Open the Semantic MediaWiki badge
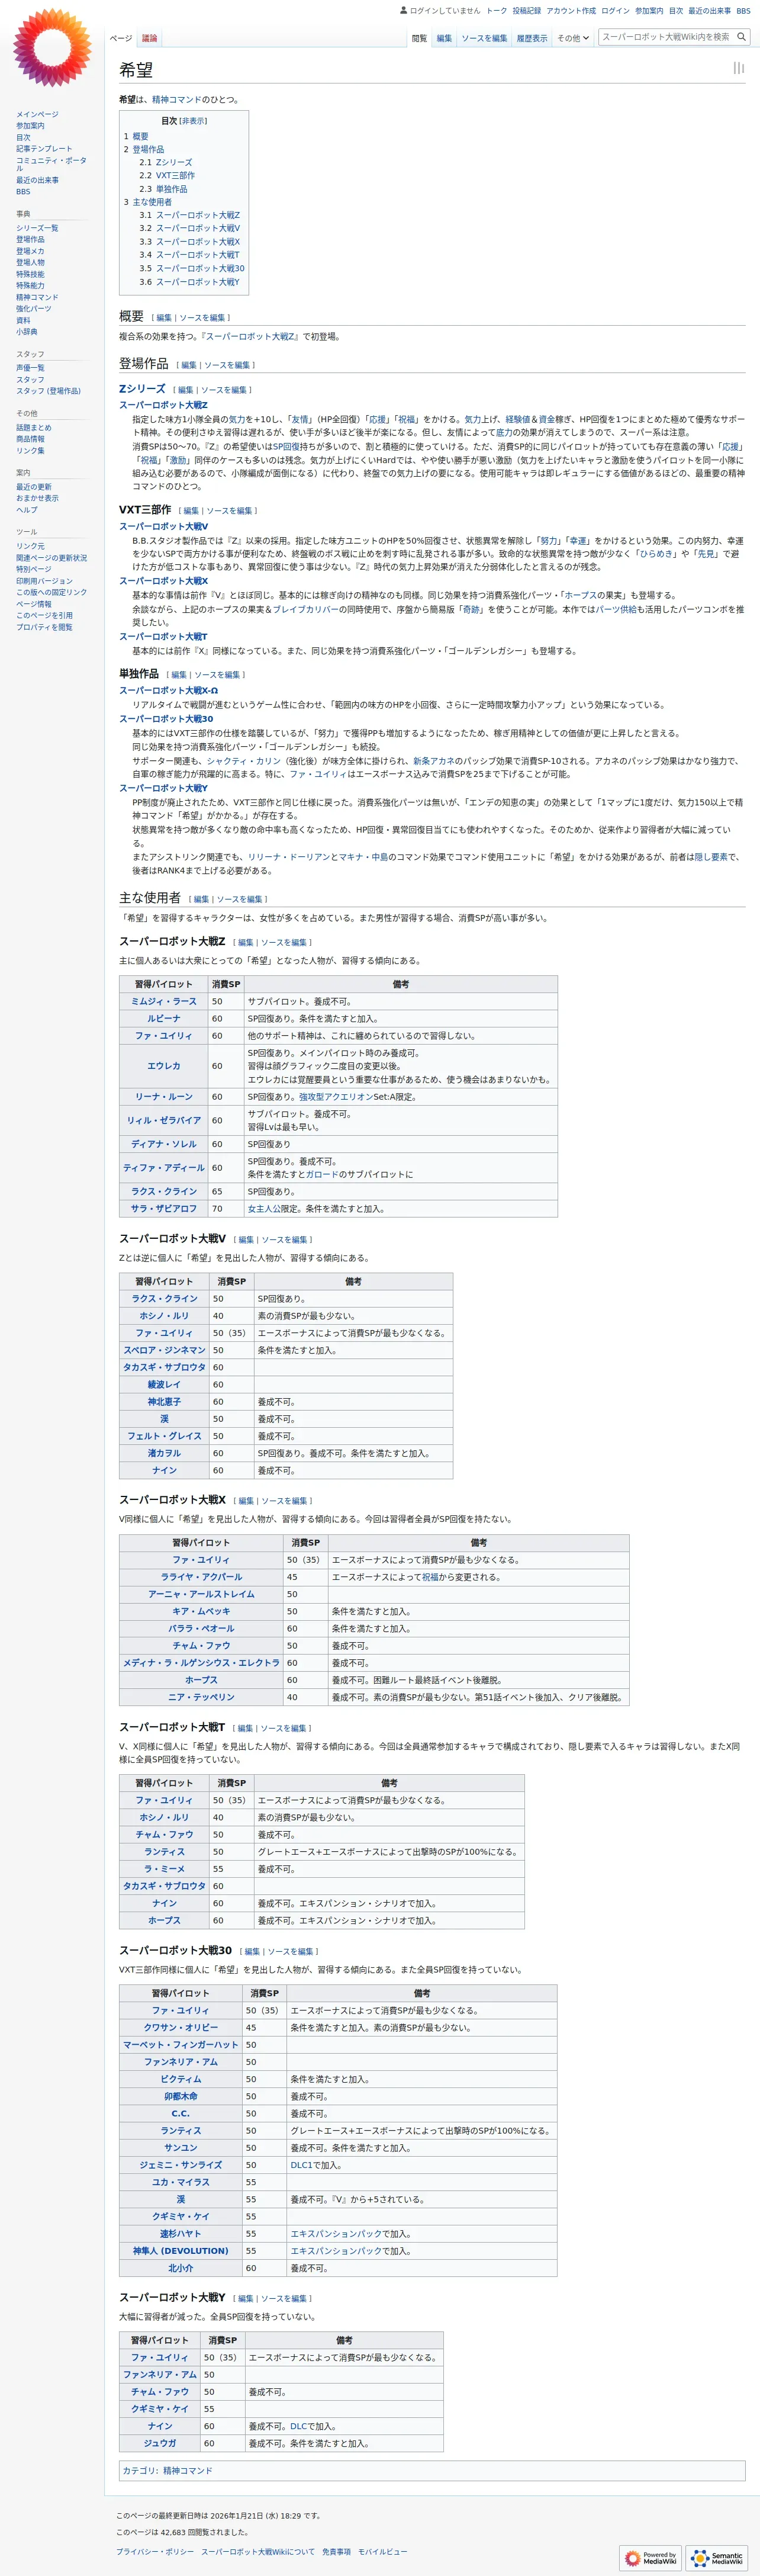The image size is (760, 2576). click(x=717, y=2557)
